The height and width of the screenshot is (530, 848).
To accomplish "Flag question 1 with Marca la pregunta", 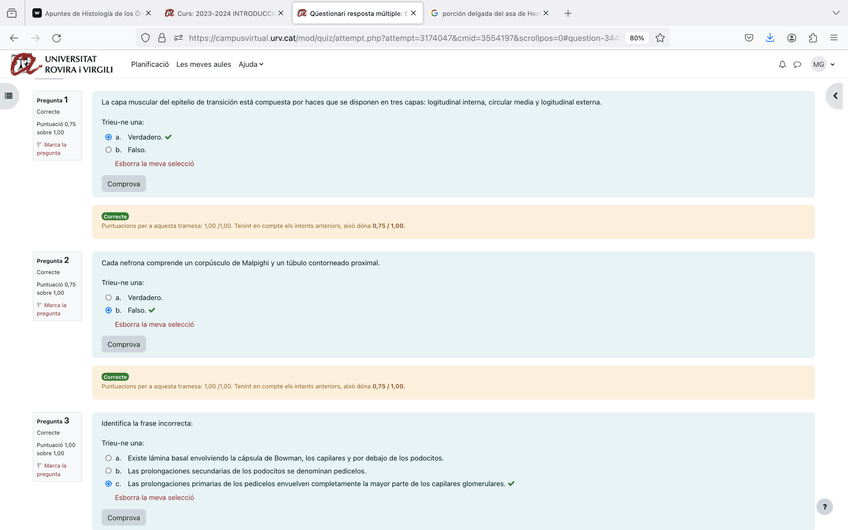I will click(51, 149).
